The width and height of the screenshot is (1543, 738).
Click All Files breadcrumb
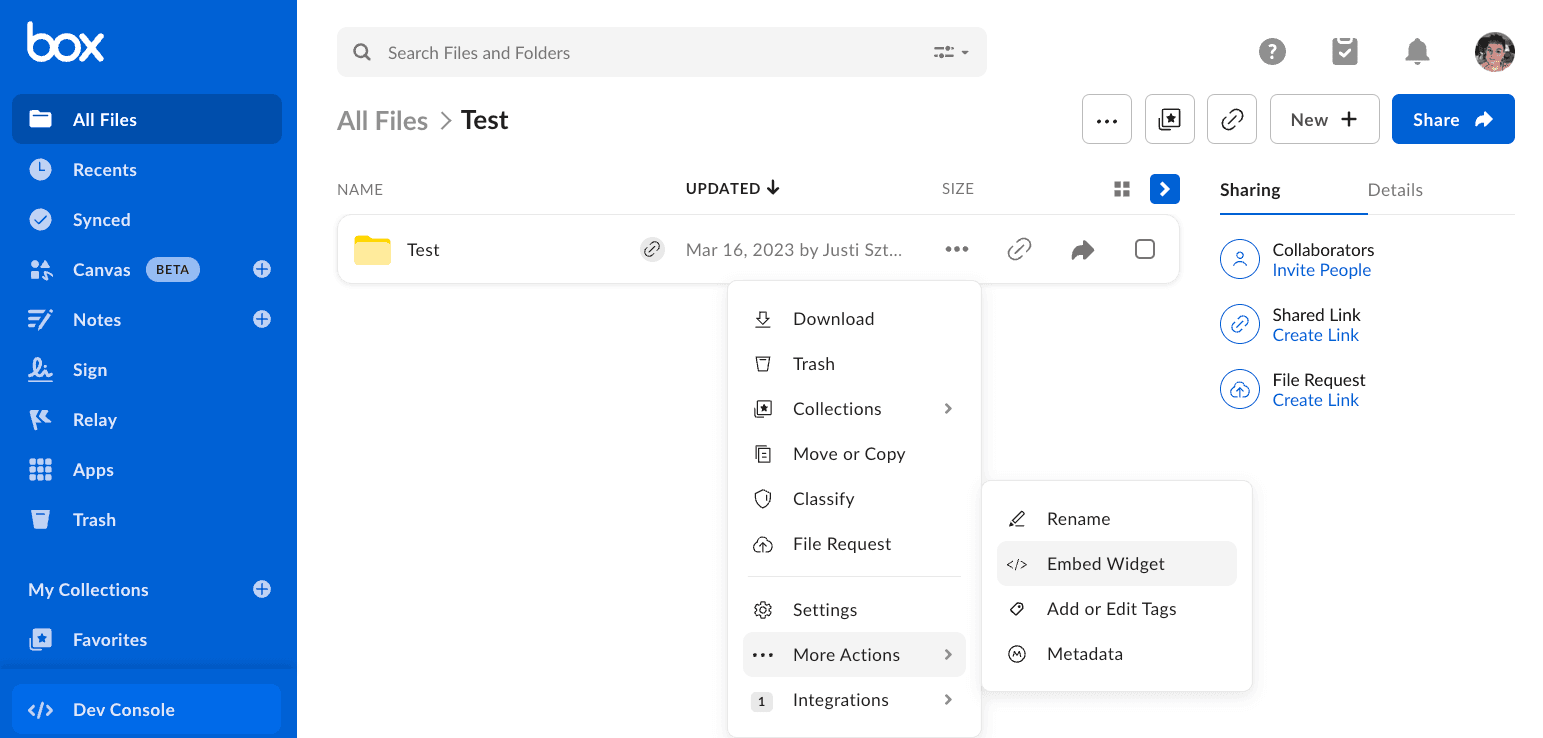point(382,120)
